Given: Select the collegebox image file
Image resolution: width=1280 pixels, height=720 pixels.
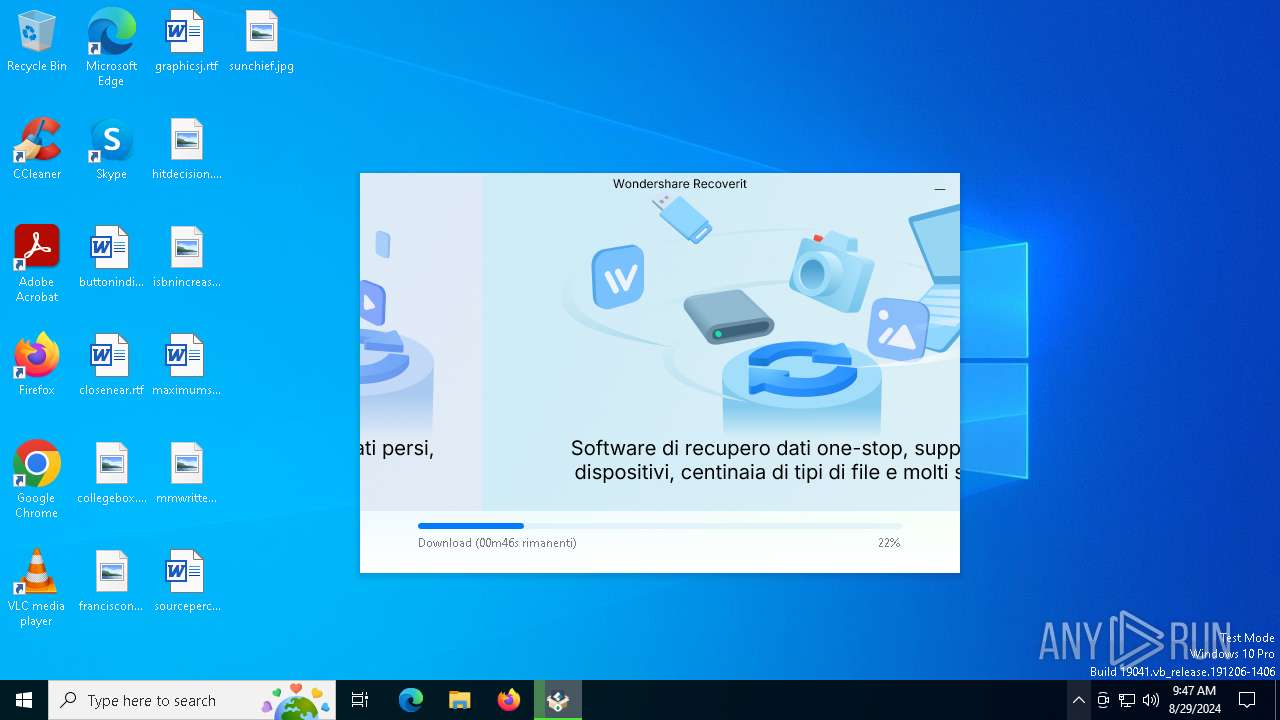Looking at the screenshot, I should 111,474.
